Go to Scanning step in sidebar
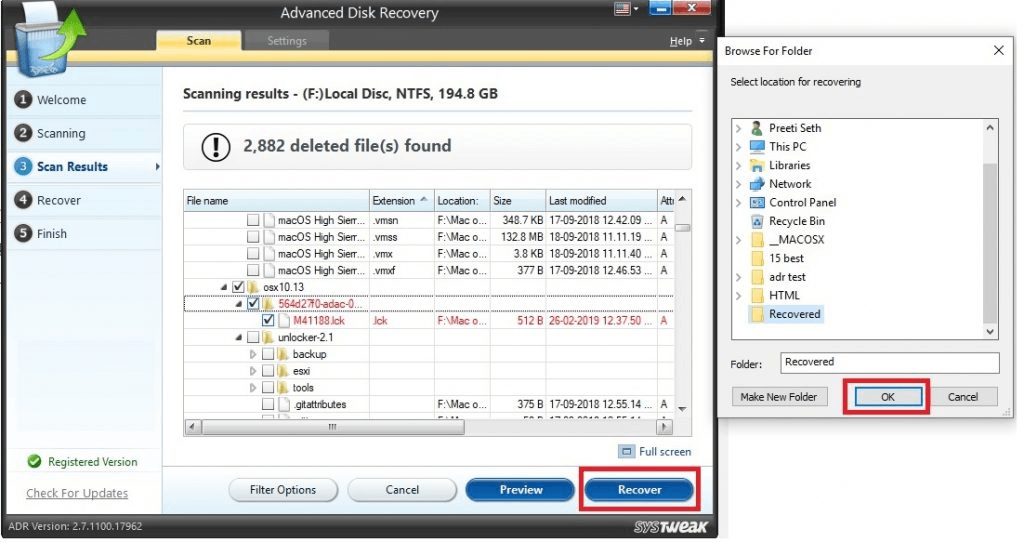 click(85, 133)
